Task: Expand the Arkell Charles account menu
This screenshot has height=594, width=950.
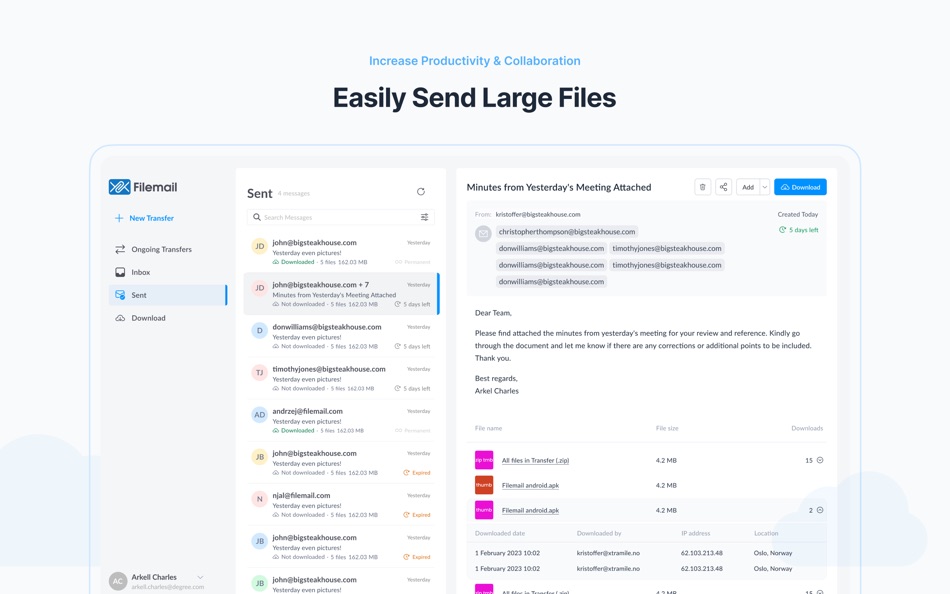Action: coord(200,577)
